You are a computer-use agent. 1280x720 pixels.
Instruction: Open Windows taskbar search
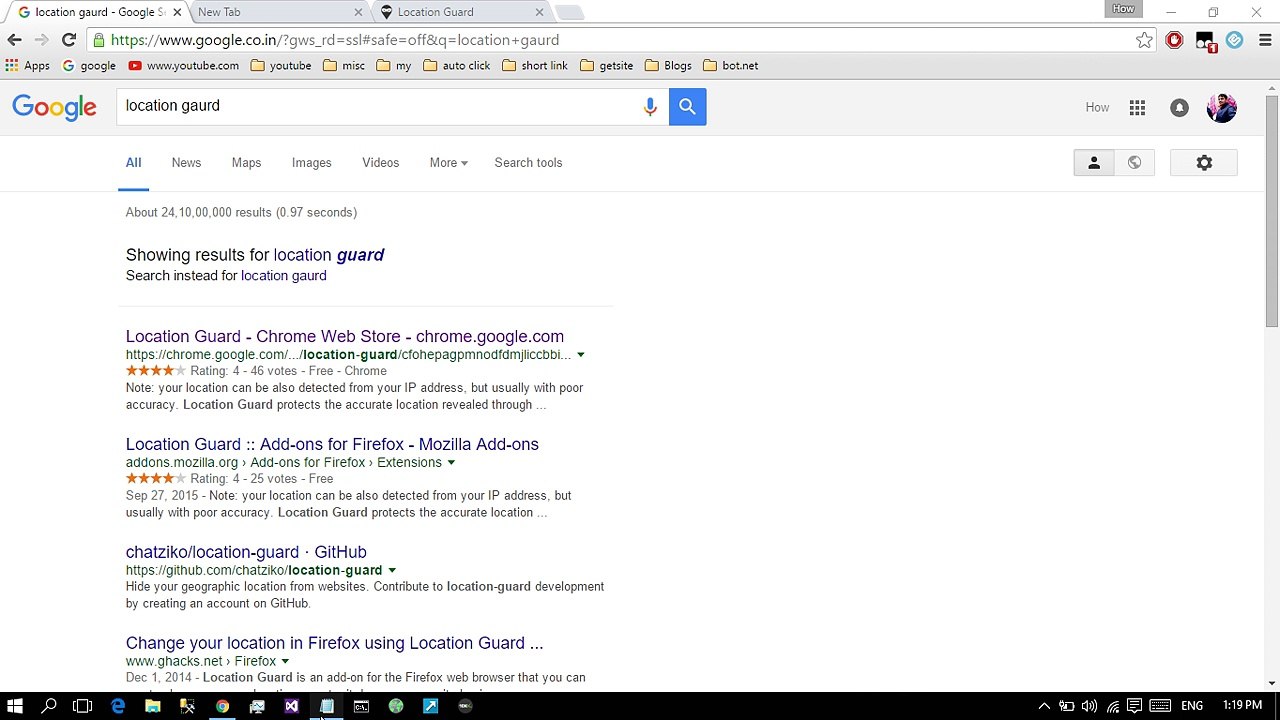(x=49, y=706)
